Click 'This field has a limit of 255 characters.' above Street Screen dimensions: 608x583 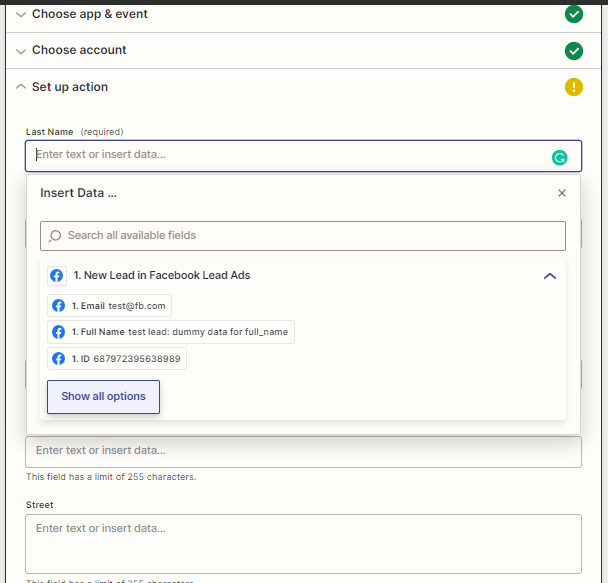coord(111,477)
